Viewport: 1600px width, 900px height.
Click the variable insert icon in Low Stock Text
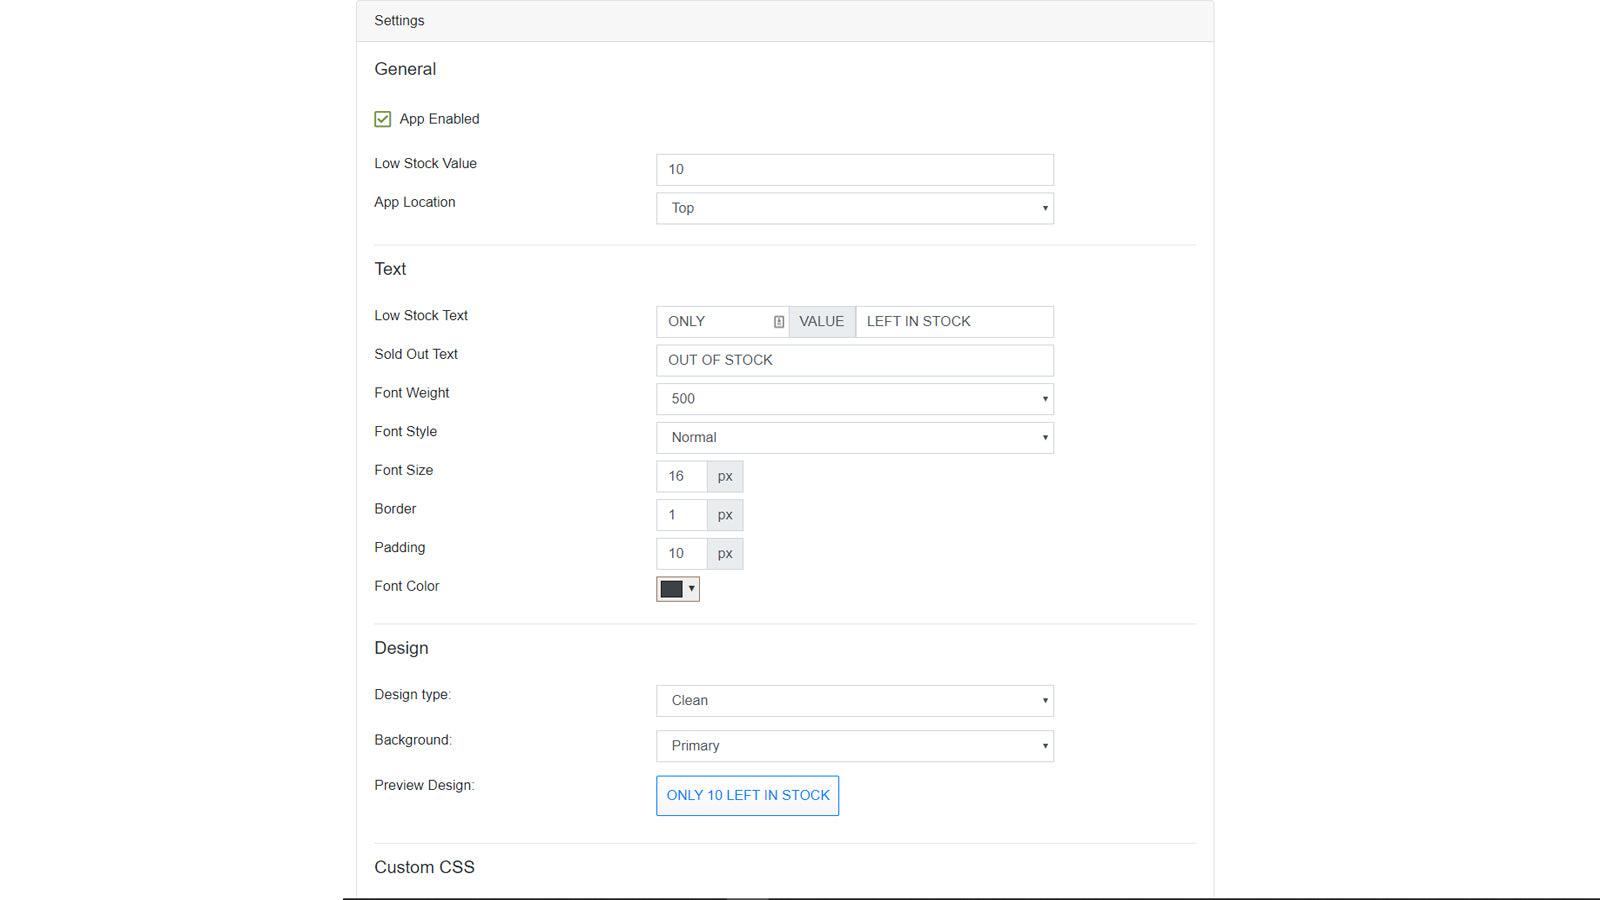coord(779,321)
